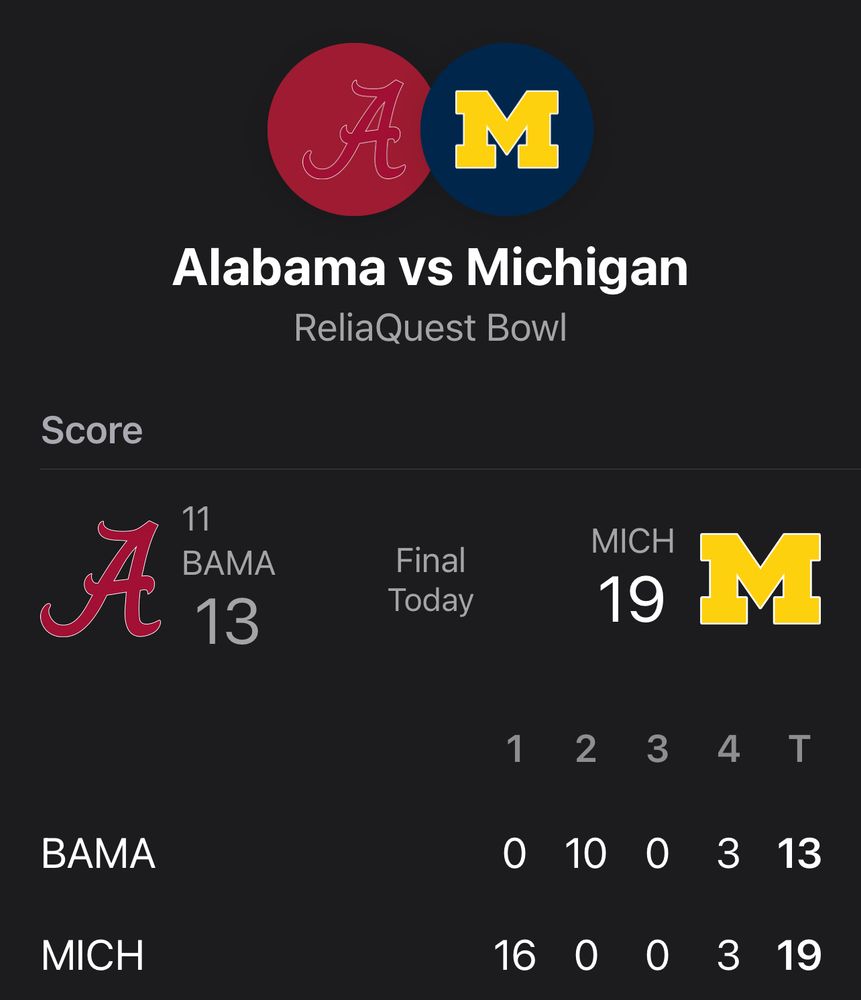Tap the ReliaQuest Bowl subtitle

(430, 328)
